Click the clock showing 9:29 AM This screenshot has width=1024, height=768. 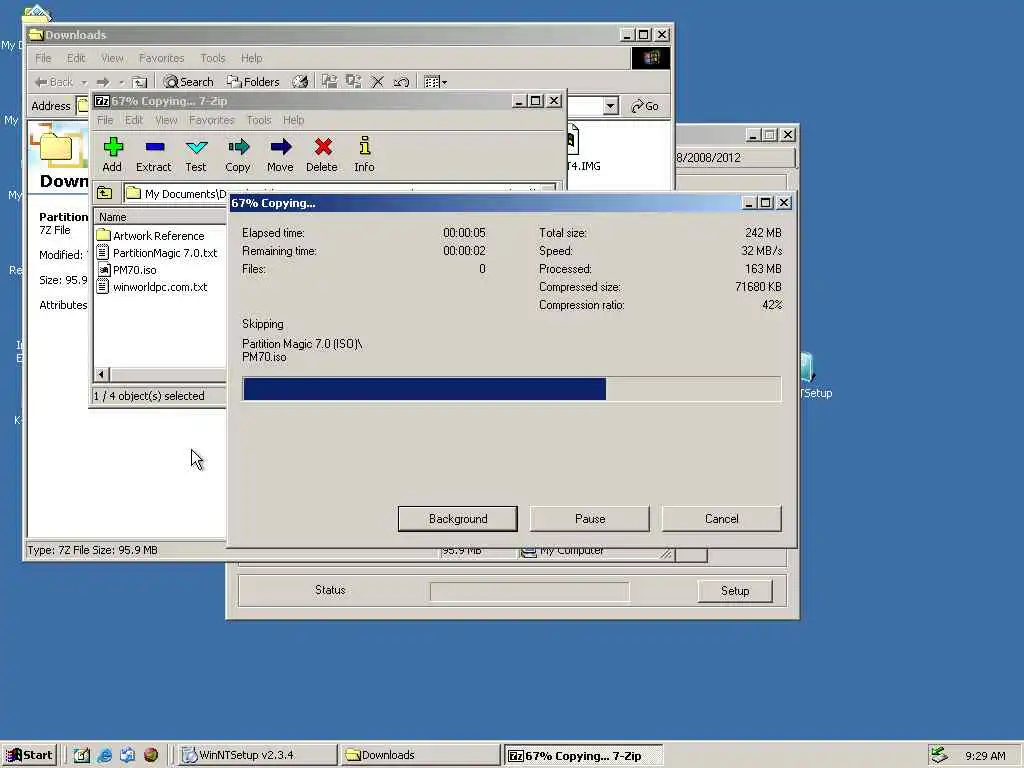point(985,756)
